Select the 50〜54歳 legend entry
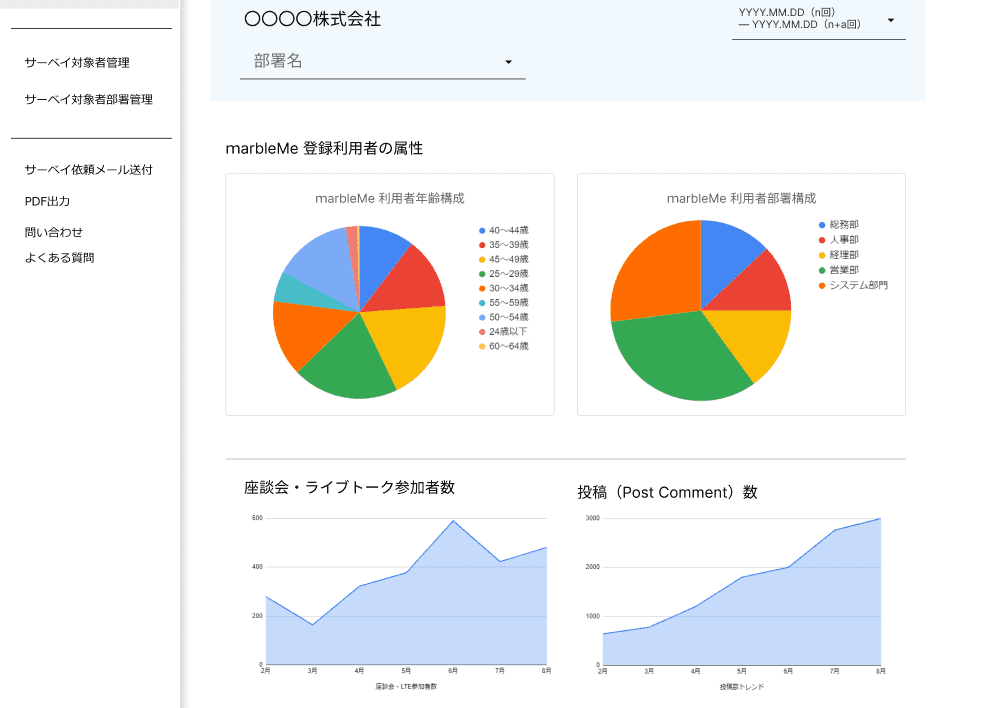Viewport: 1002px width, 708px height. click(x=504, y=317)
